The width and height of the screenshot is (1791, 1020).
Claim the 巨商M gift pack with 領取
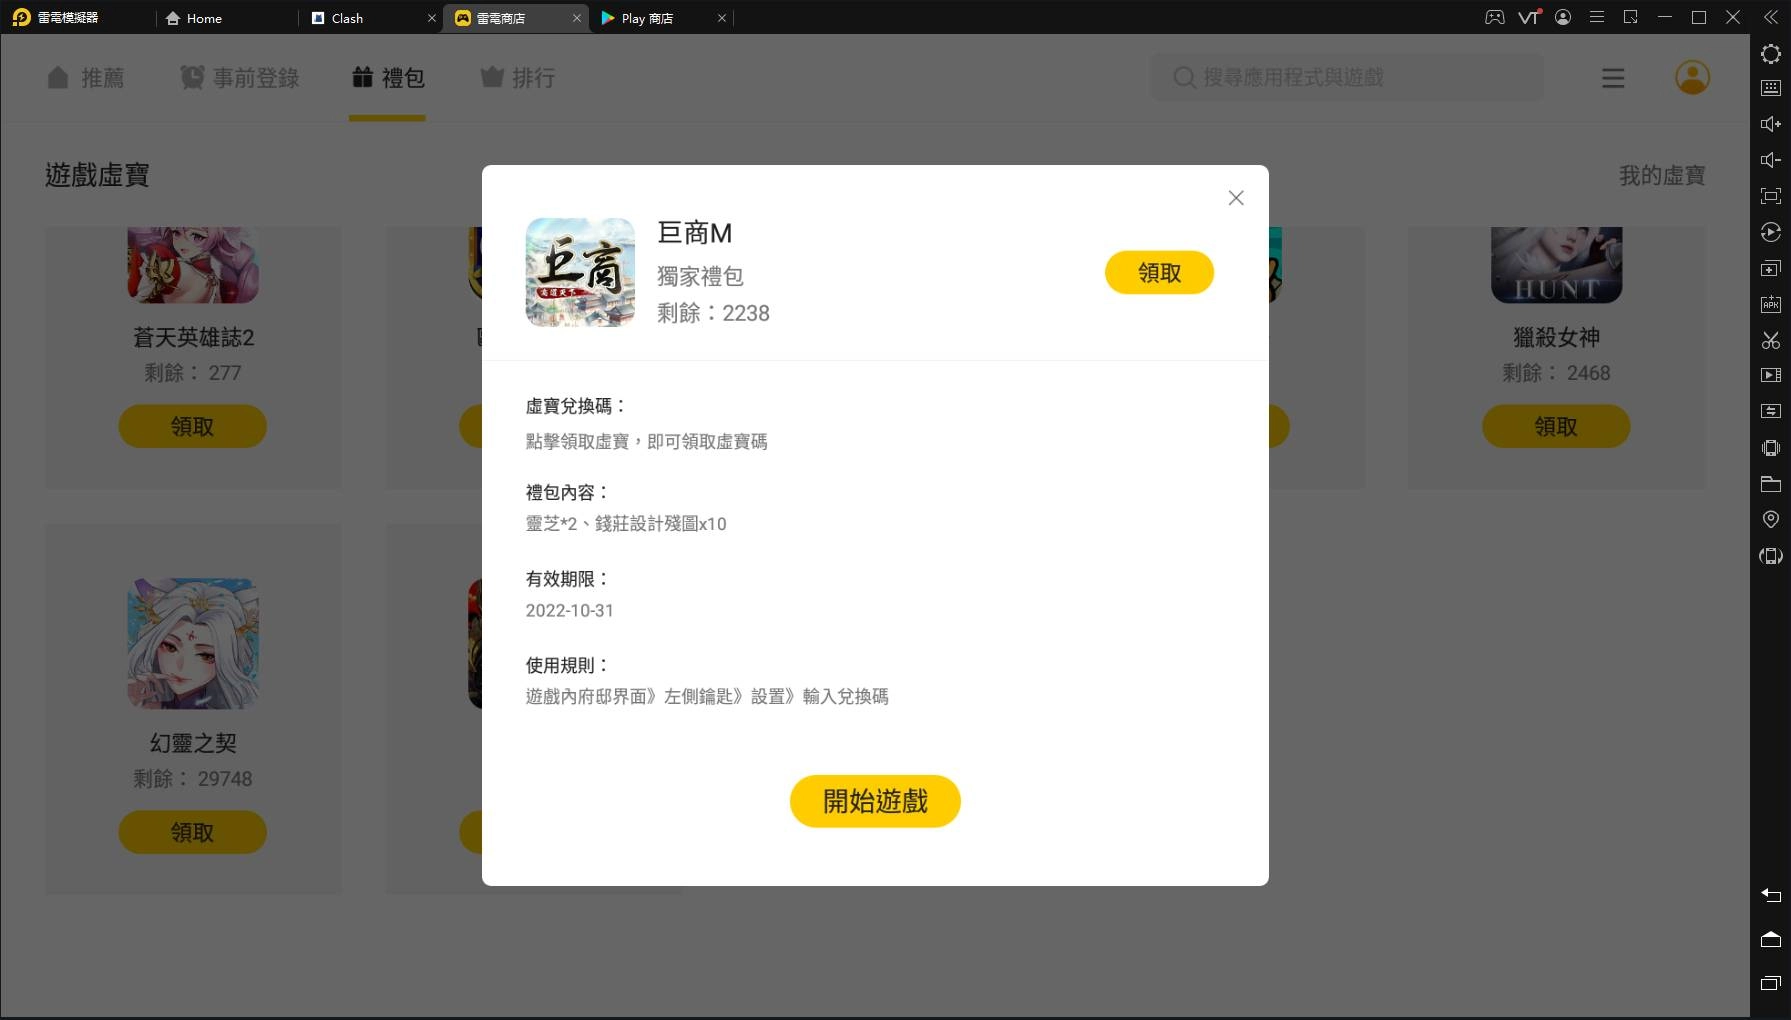1159,272
